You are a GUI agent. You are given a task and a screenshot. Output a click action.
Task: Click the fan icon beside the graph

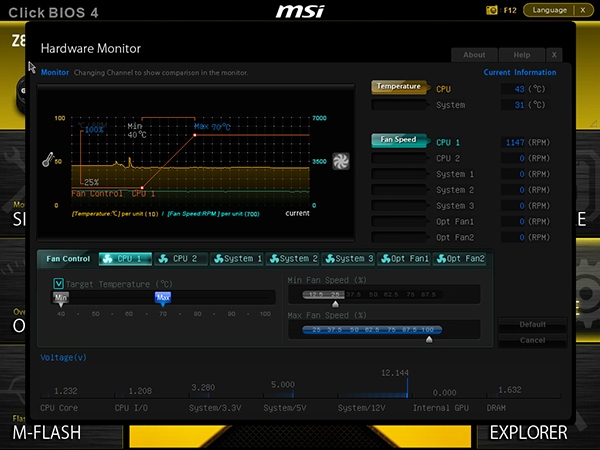(x=341, y=161)
